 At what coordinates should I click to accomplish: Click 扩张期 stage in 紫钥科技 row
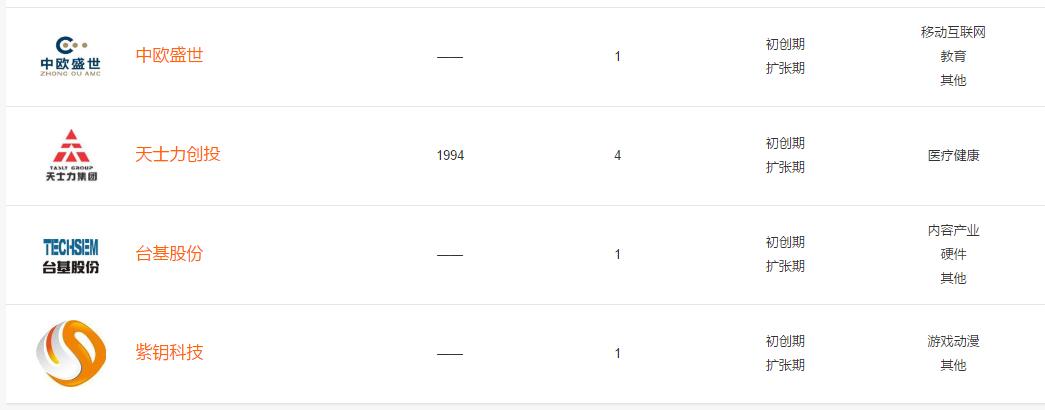coord(785,365)
